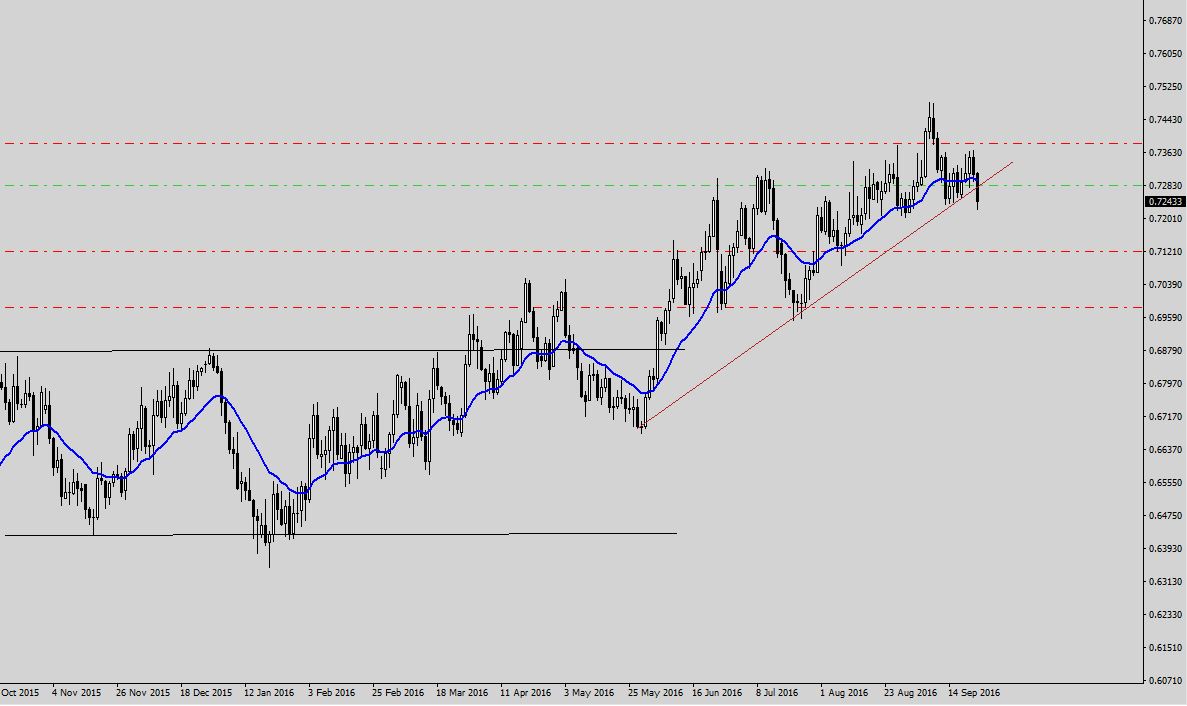Click the 0.75250 price axis label

(1166, 86)
